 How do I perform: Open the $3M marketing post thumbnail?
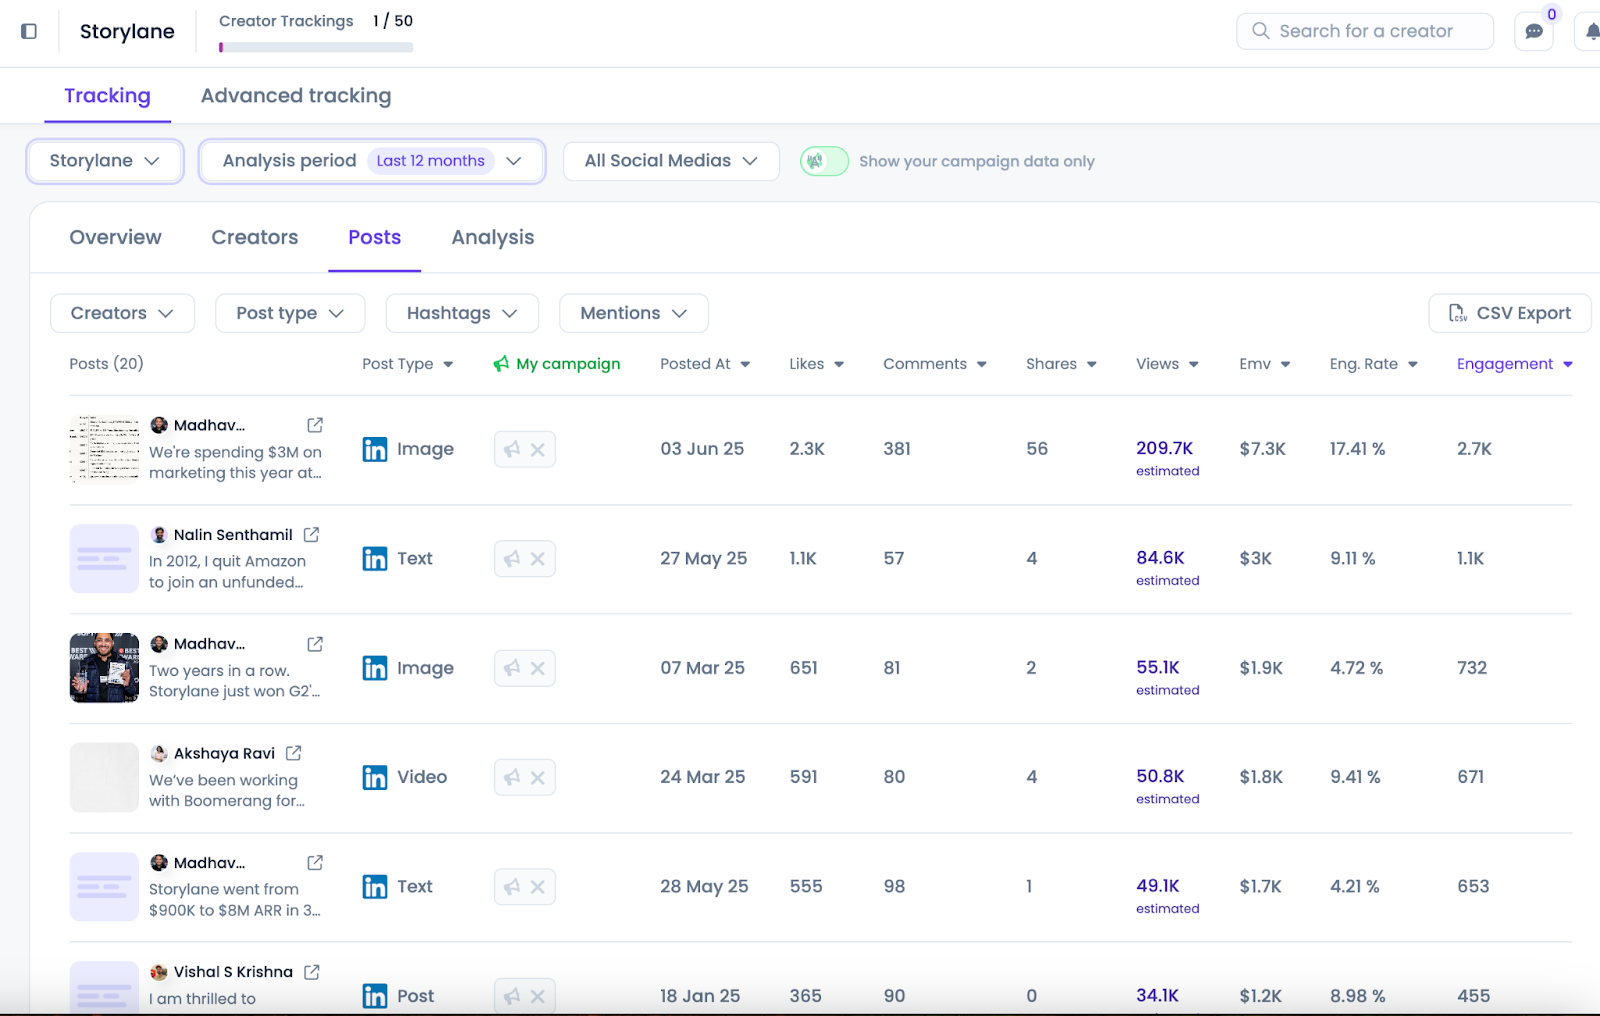click(104, 450)
